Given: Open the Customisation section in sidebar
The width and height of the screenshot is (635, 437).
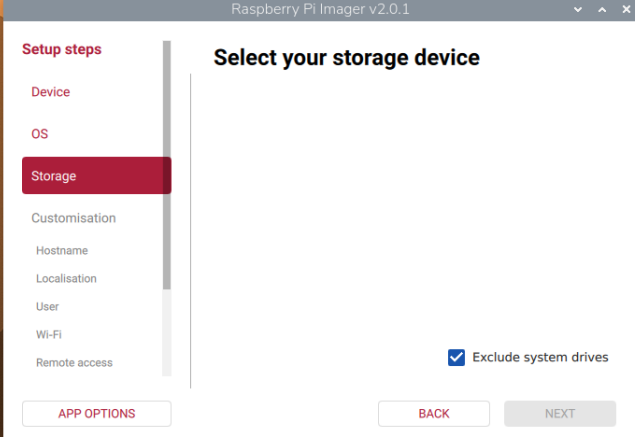Looking at the screenshot, I should [73, 218].
